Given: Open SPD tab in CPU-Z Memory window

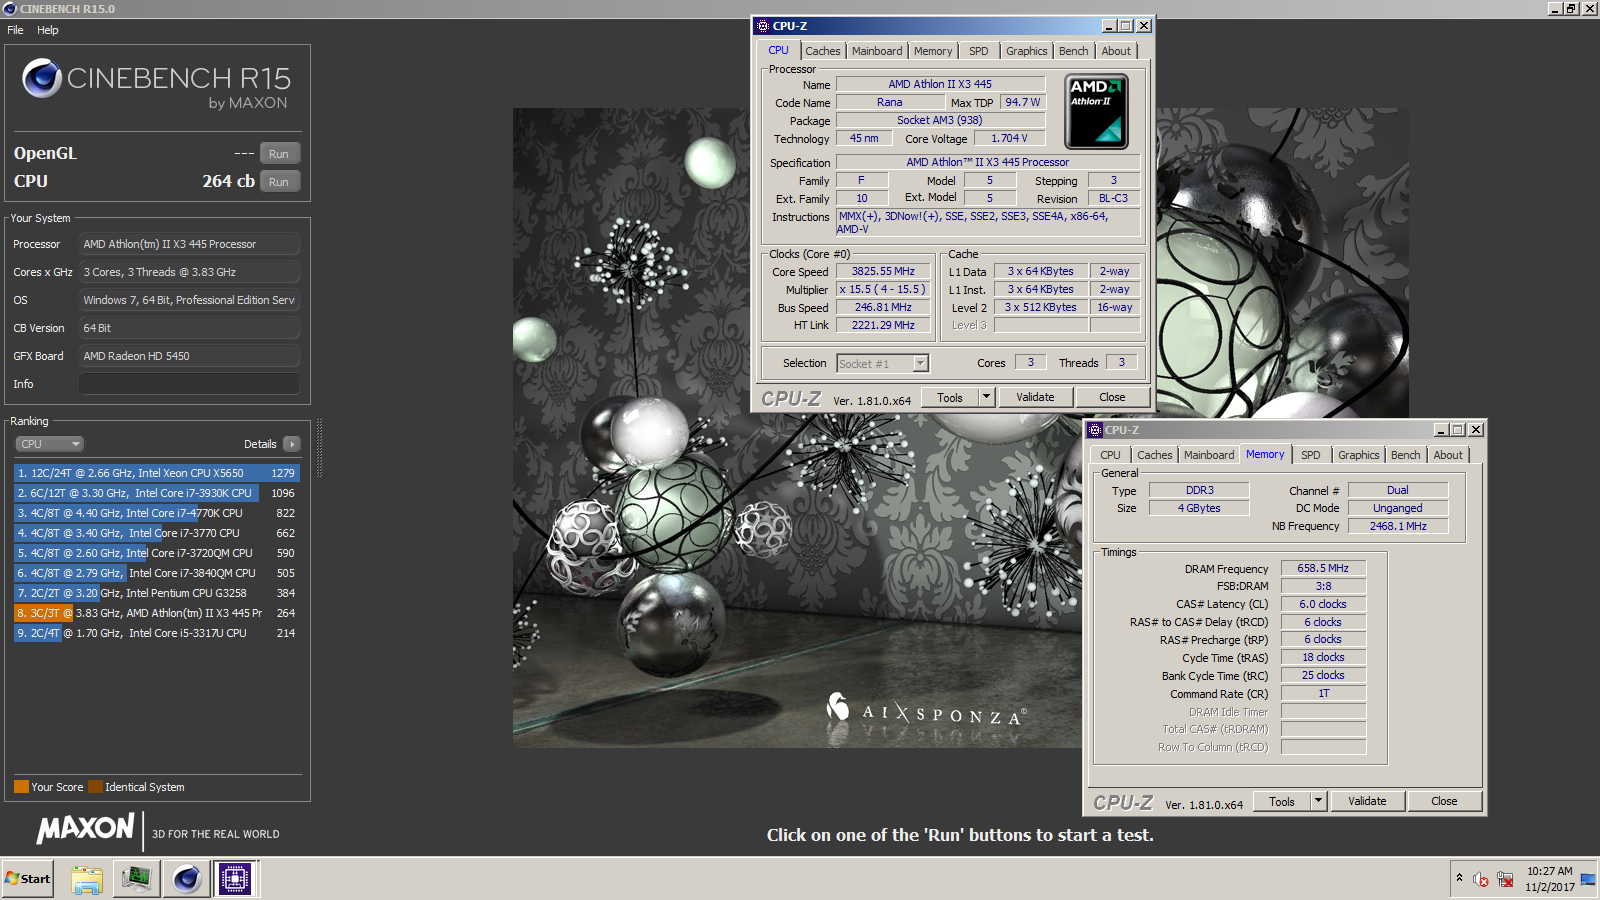Looking at the screenshot, I should (x=1311, y=455).
